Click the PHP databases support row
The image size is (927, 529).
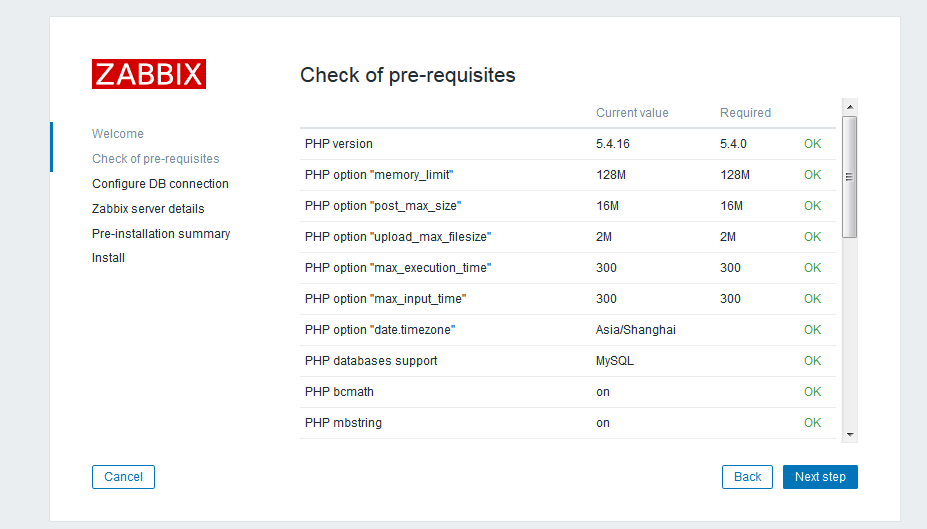[x=371, y=361]
